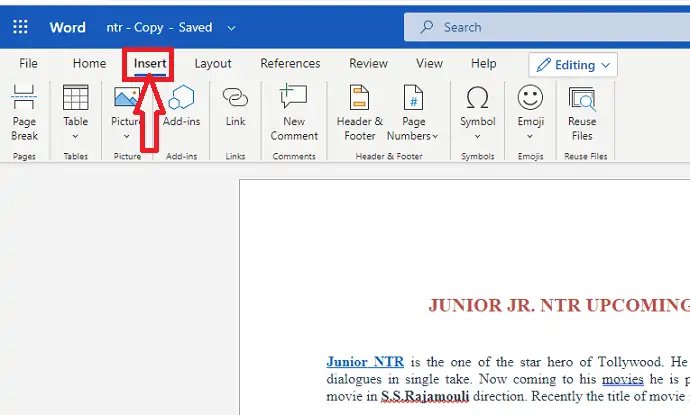Expand the Page Numbers dropdown arrow
The image size is (690, 415).
pos(435,136)
